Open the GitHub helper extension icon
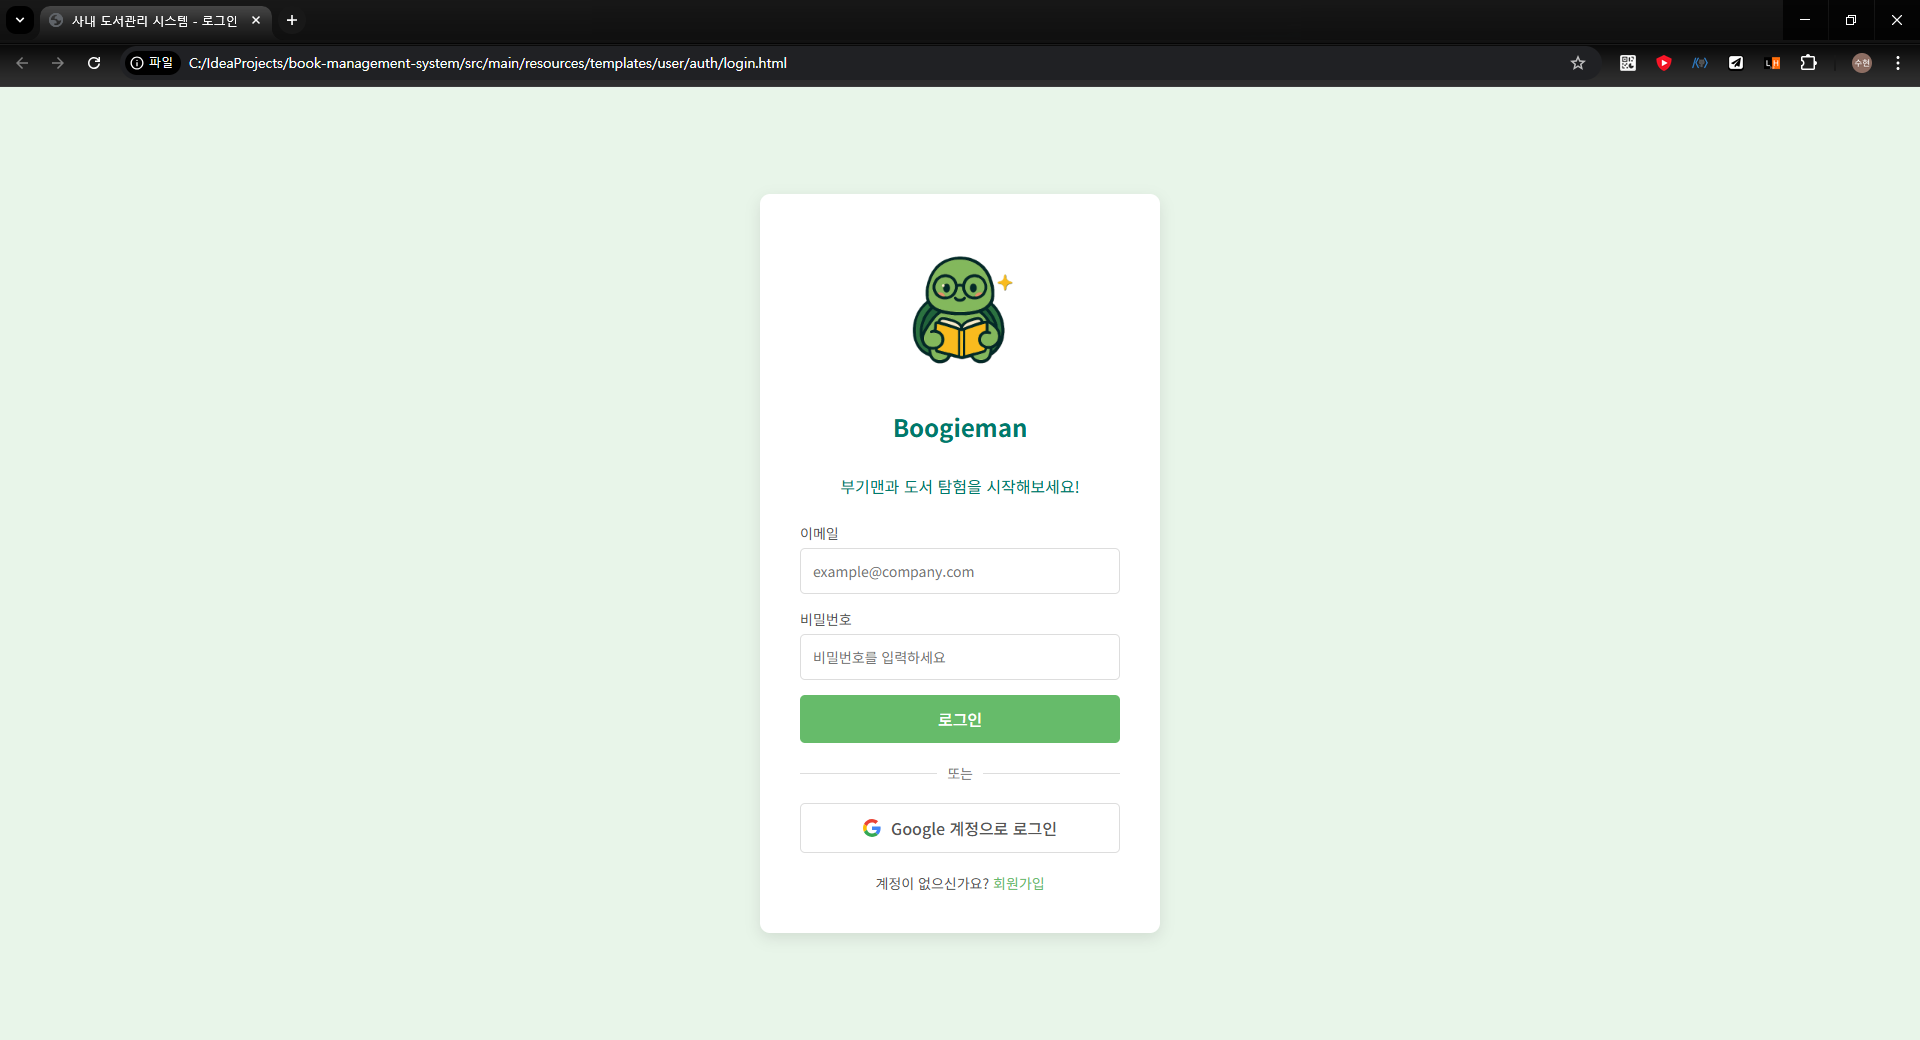Image resolution: width=1920 pixels, height=1040 pixels. tap(1700, 62)
